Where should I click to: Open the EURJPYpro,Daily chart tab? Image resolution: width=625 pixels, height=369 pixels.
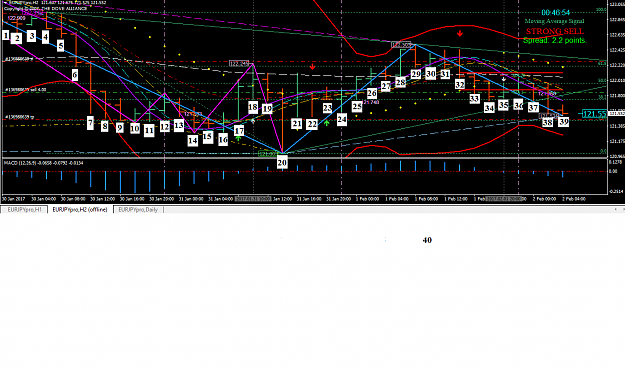coord(138,210)
